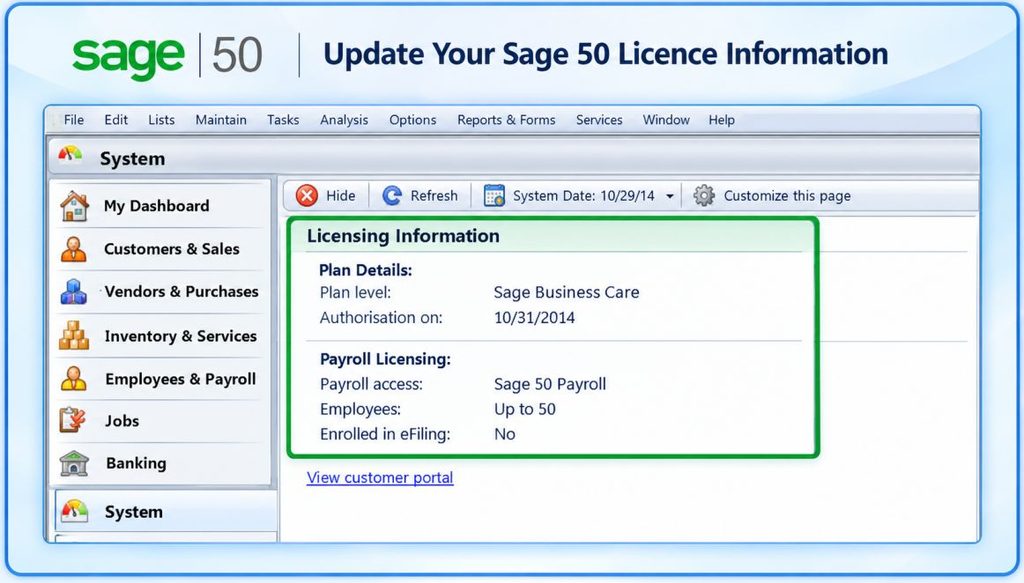1024x583 pixels.
Task: Click the Payroll Licensing: heading
Action: pos(385,360)
